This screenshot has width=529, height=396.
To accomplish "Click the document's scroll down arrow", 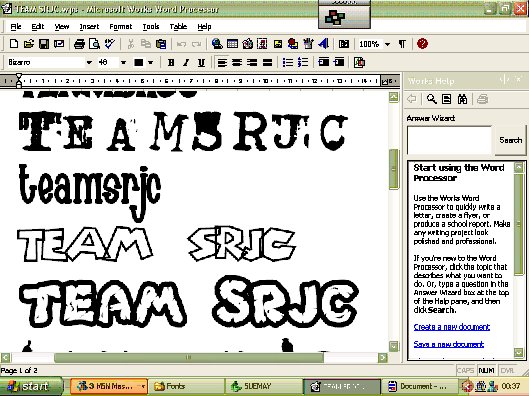I will click(x=394, y=346).
